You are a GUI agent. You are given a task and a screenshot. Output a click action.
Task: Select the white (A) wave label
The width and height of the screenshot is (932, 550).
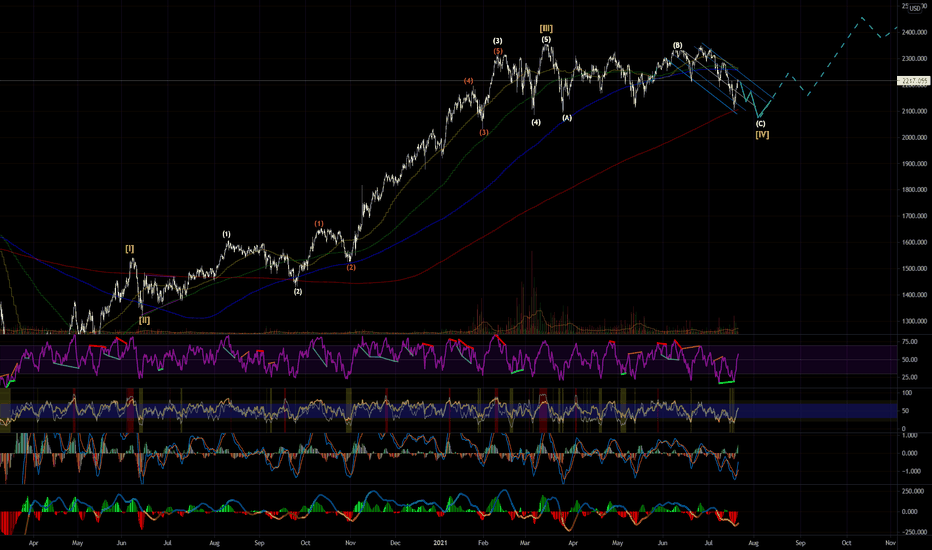[x=567, y=118]
